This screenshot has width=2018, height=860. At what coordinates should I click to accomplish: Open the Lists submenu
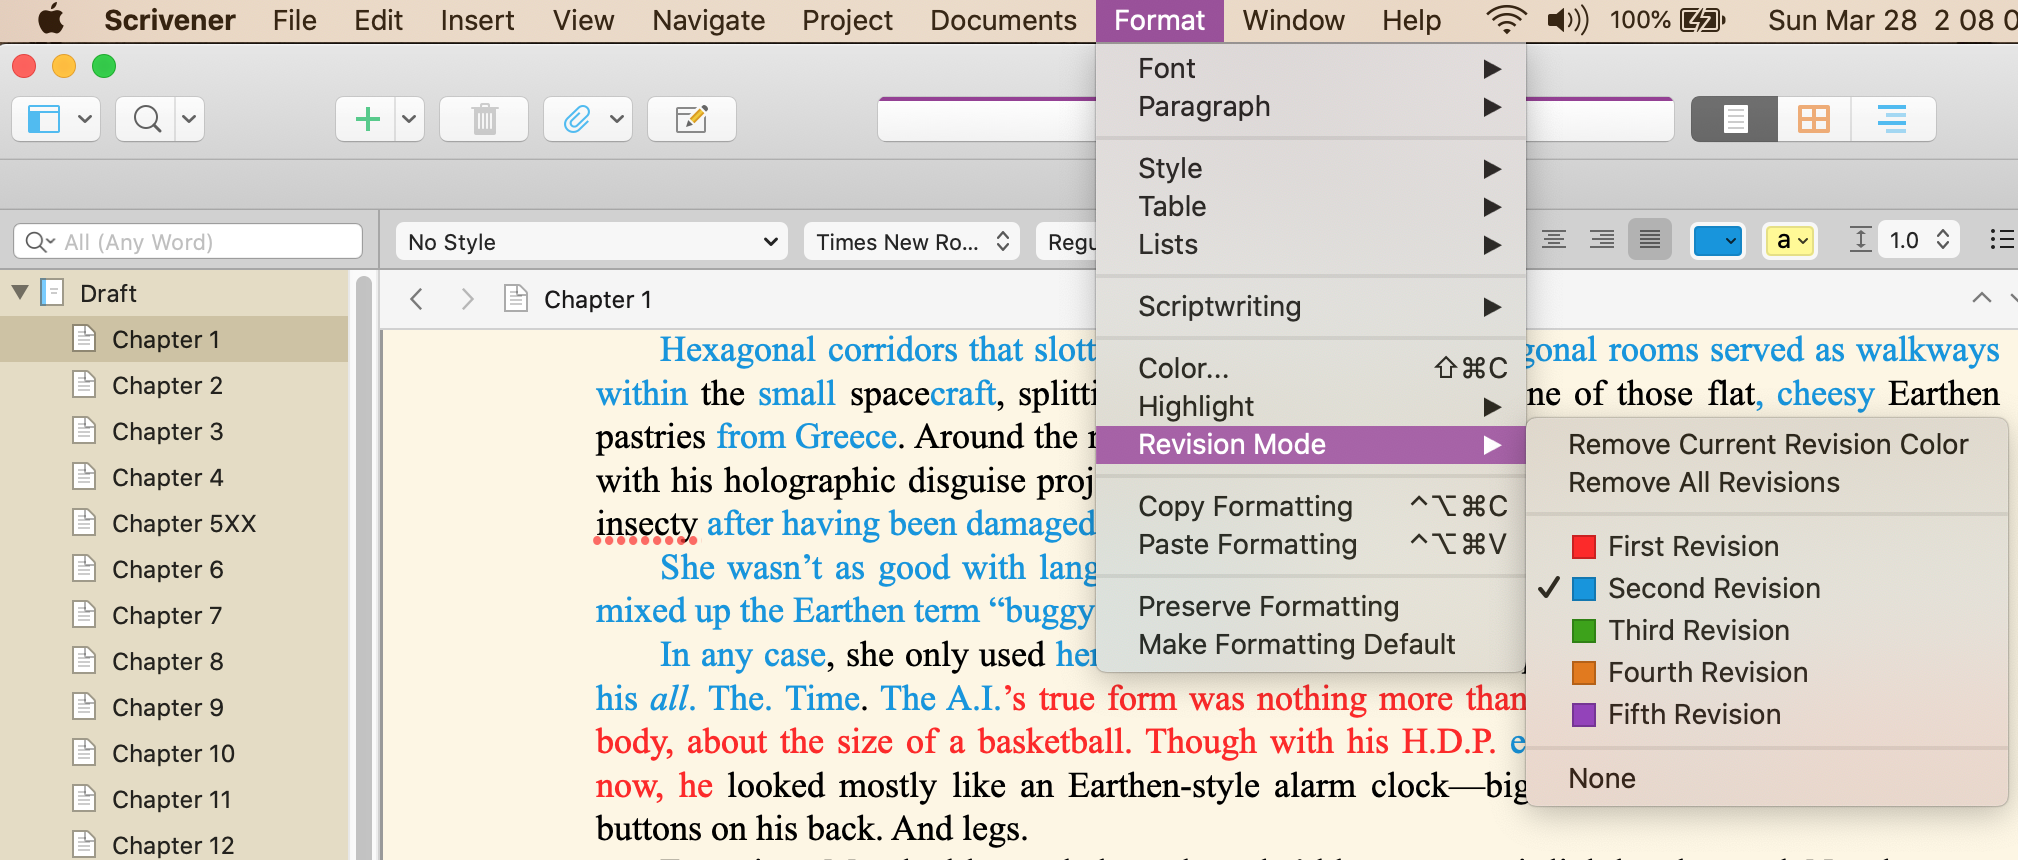pos(1311,244)
